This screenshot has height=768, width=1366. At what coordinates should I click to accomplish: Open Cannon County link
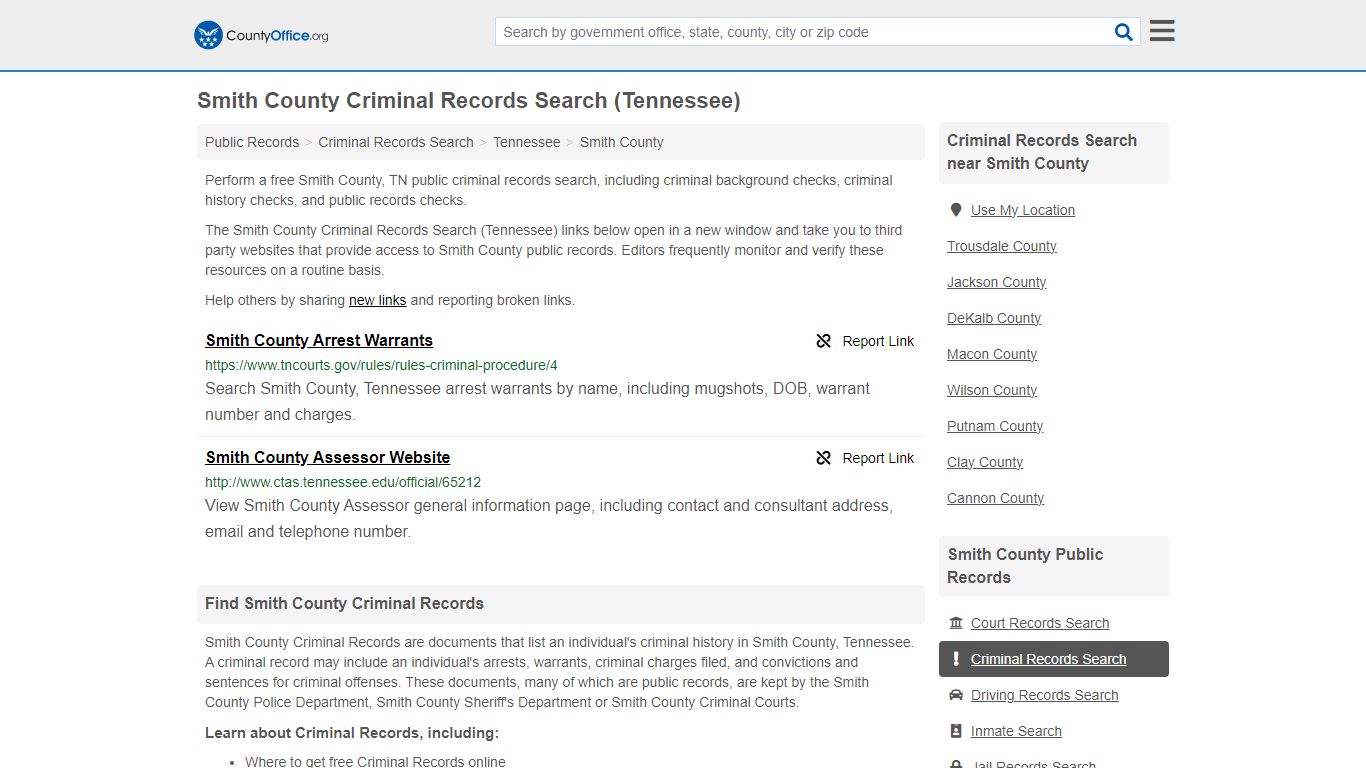pos(996,498)
